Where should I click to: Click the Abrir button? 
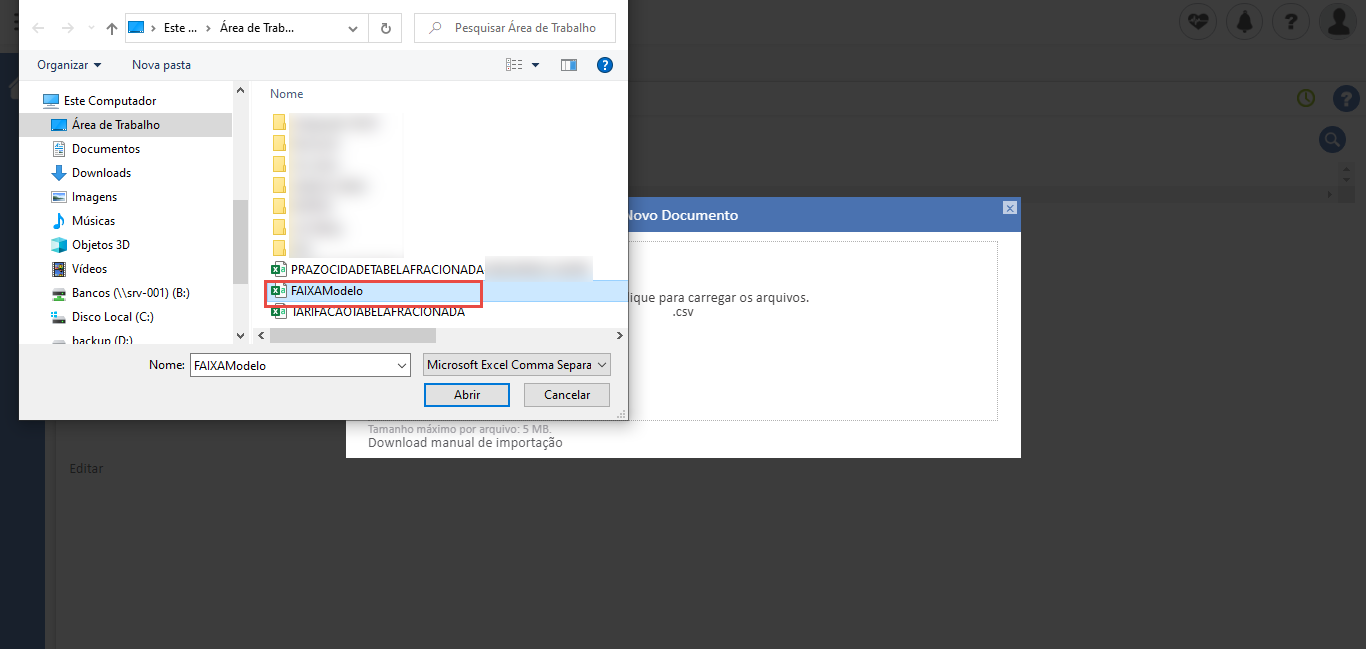coord(467,395)
